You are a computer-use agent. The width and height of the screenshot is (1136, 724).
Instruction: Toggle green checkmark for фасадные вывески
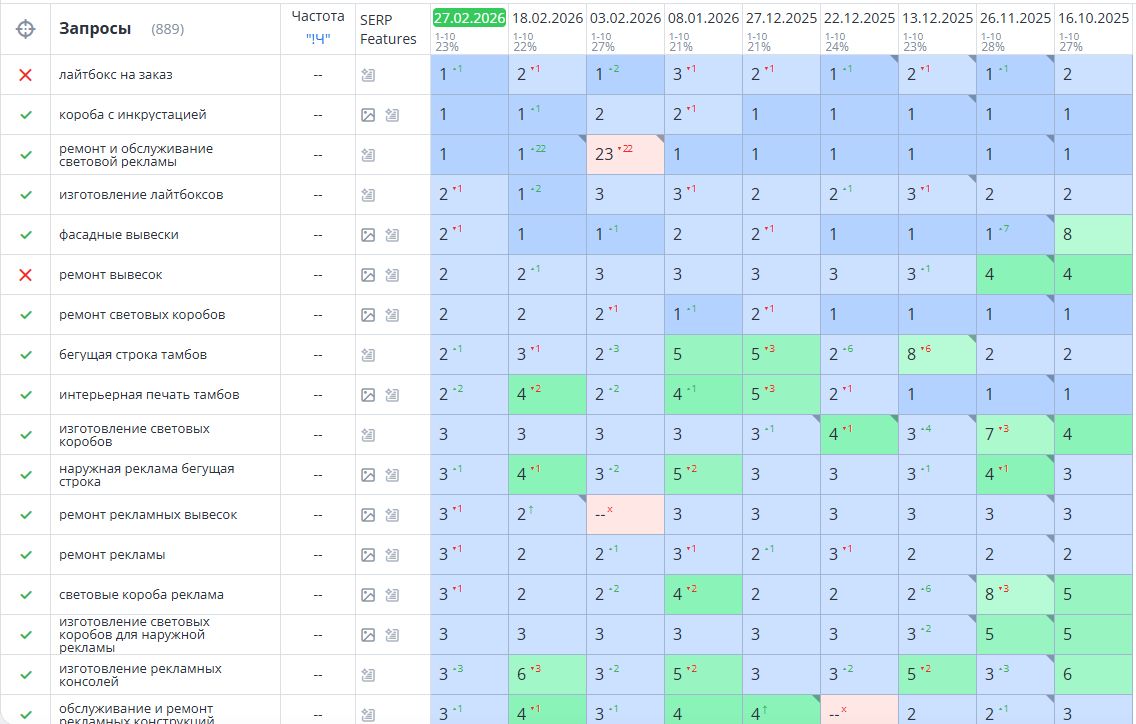click(25, 235)
